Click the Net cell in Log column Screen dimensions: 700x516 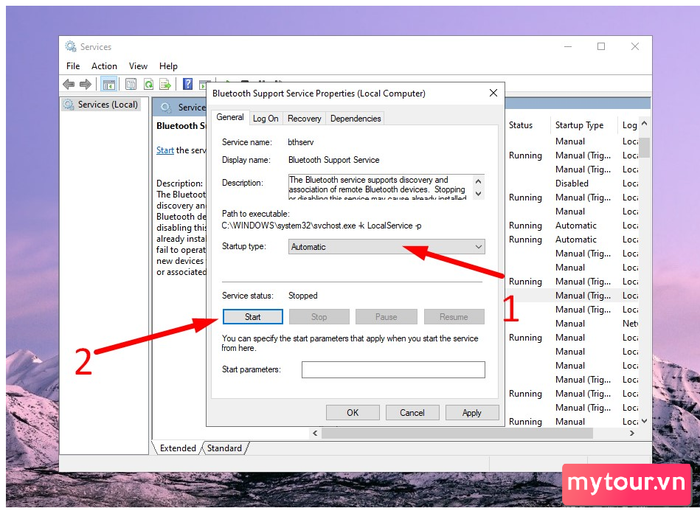tap(630, 324)
